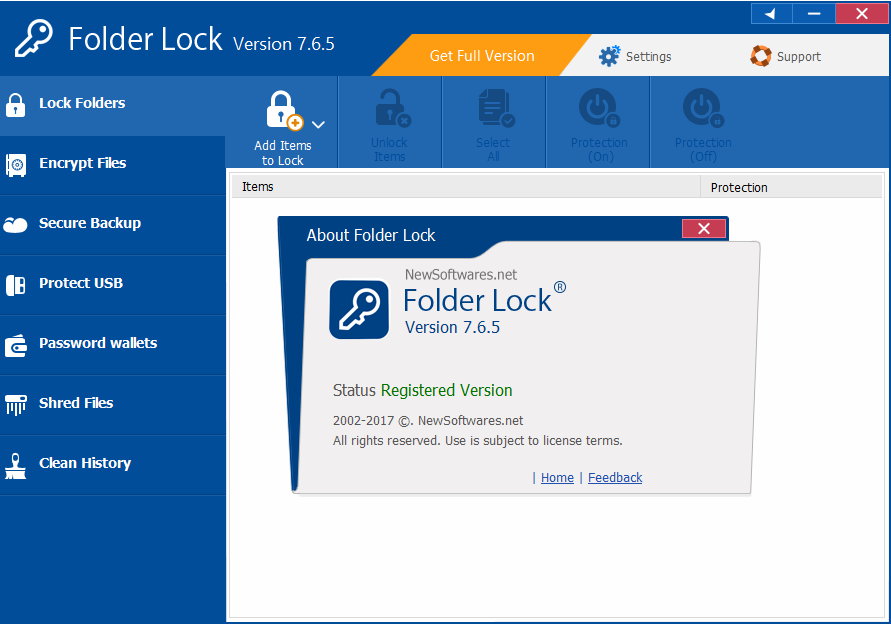Click the Select All toolbar icon
This screenshot has width=891, height=625.
[496, 108]
